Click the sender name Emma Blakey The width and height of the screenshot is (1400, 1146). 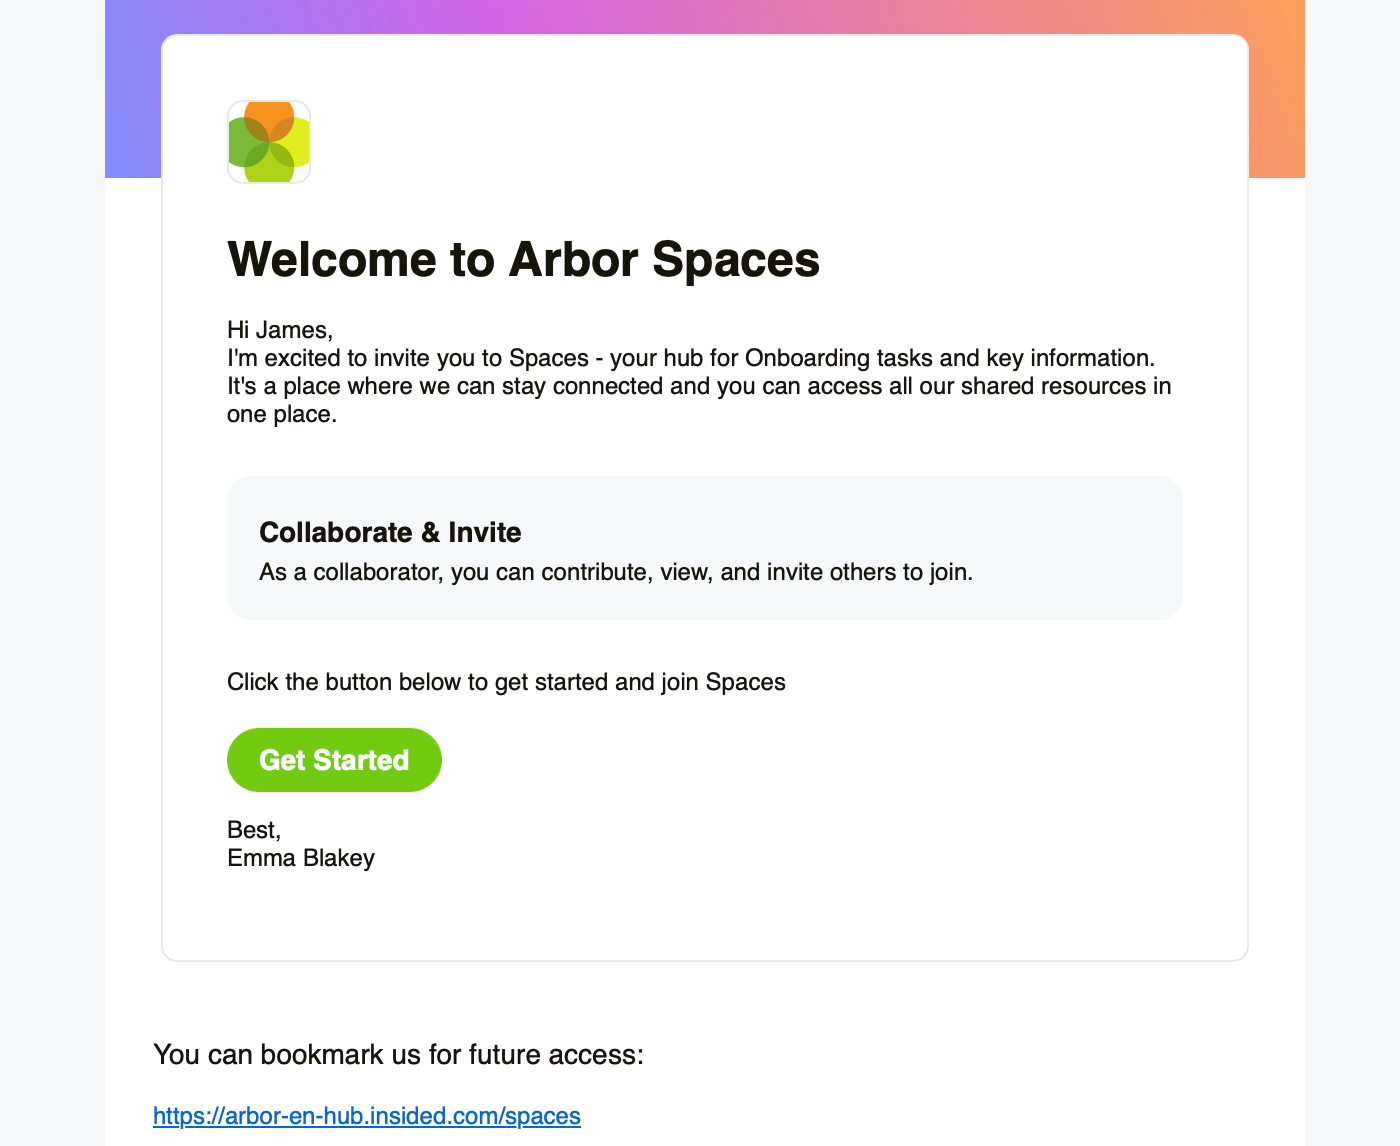coord(301,858)
